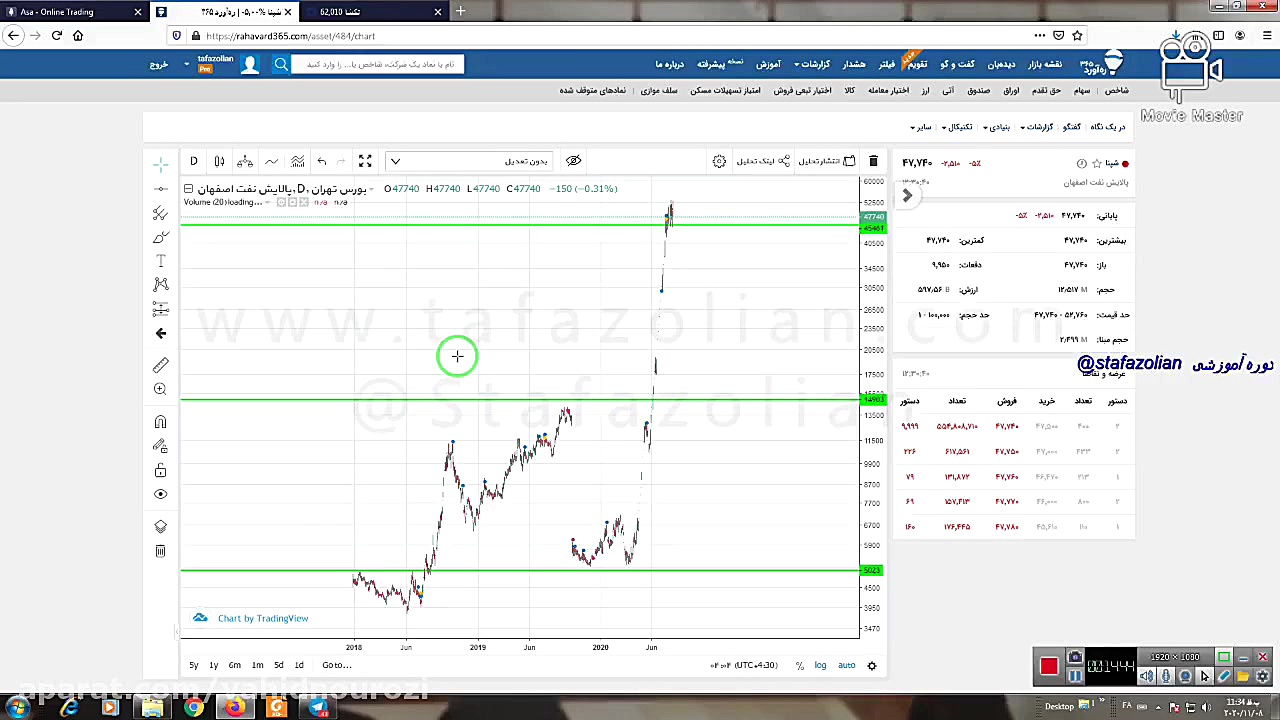Select the text annotation tool
The width and height of the screenshot is (1280, 720).
point(161,261)
